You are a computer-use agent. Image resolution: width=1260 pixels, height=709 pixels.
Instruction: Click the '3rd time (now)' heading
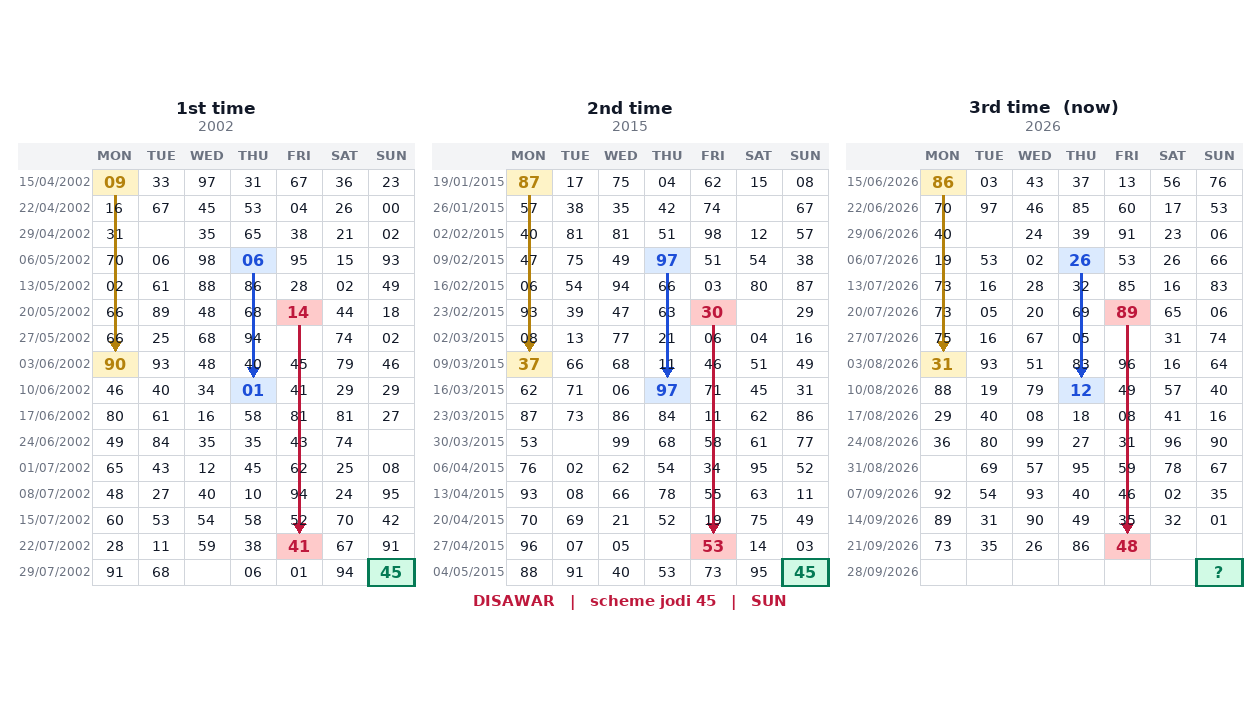tap(1044, 107)
